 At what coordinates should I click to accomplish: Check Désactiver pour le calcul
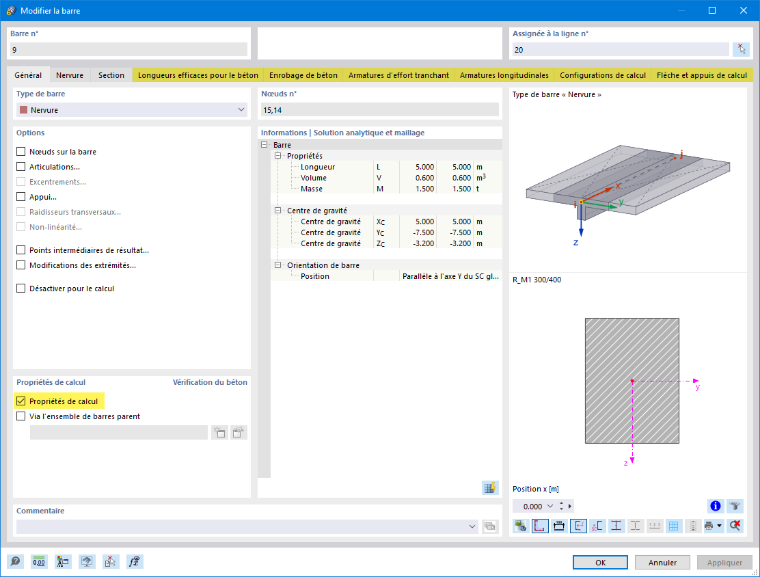tap(21, 288)
